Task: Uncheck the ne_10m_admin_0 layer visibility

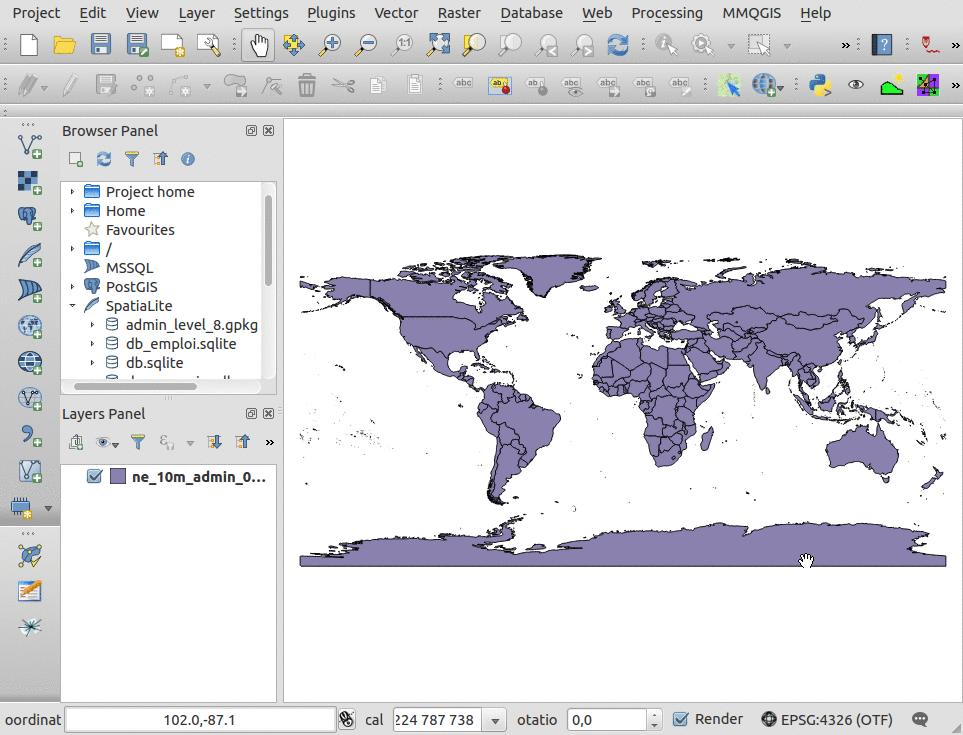Action: click(x=95, y=476)
